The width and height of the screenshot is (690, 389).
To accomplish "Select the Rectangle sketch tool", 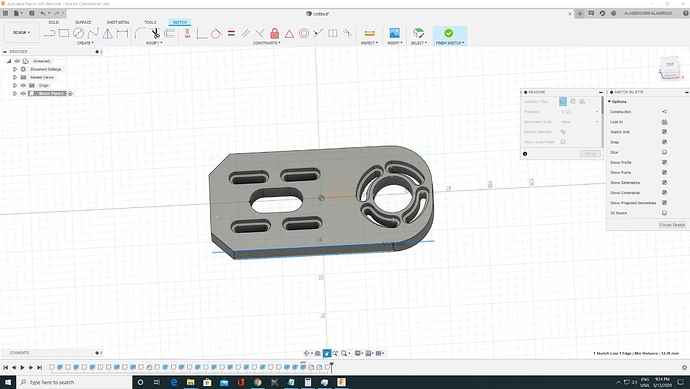I will [64, 33].
